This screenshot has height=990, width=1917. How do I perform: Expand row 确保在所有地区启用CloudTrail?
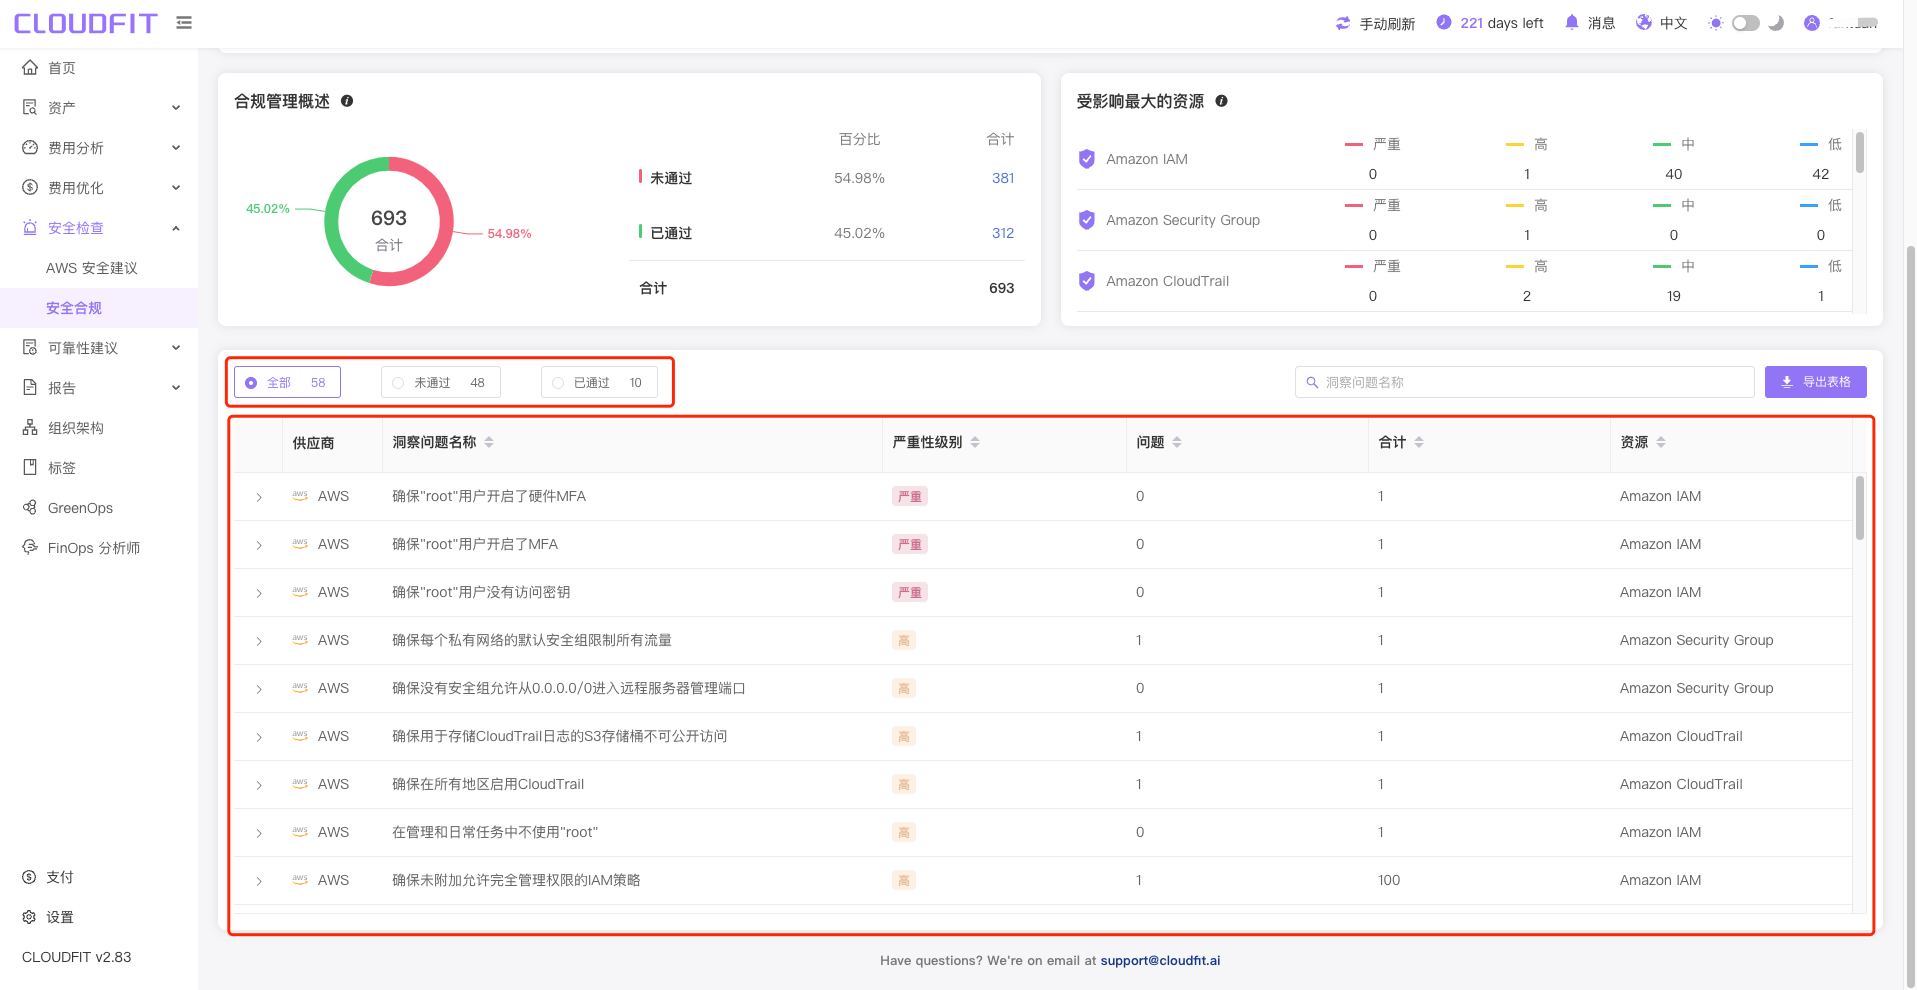[259, 785]
